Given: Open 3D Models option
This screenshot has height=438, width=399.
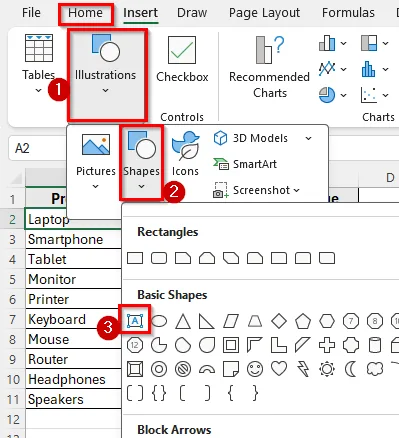Looking at the screenshot, I should tap(250, 138).
